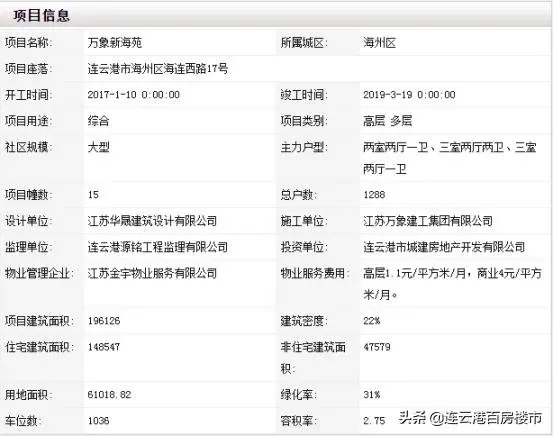Select land area value 61018.82
The height and width of the screenshot is (437, 554).
click(x=109, y=395)
